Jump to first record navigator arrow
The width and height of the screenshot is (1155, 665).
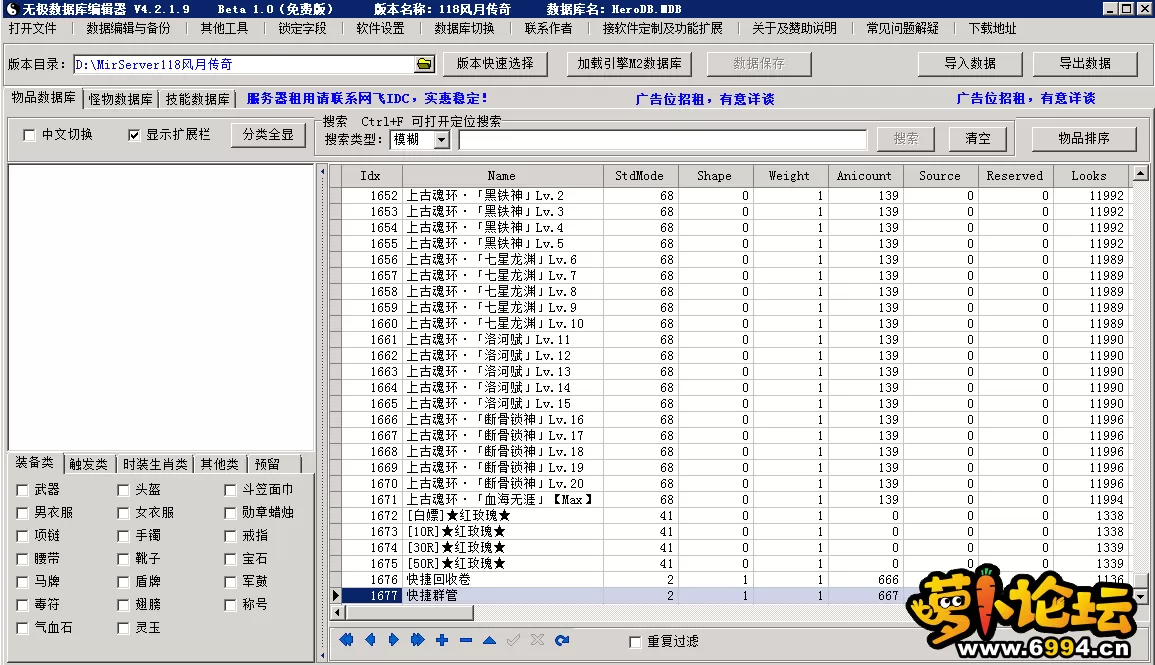point(346,640)
